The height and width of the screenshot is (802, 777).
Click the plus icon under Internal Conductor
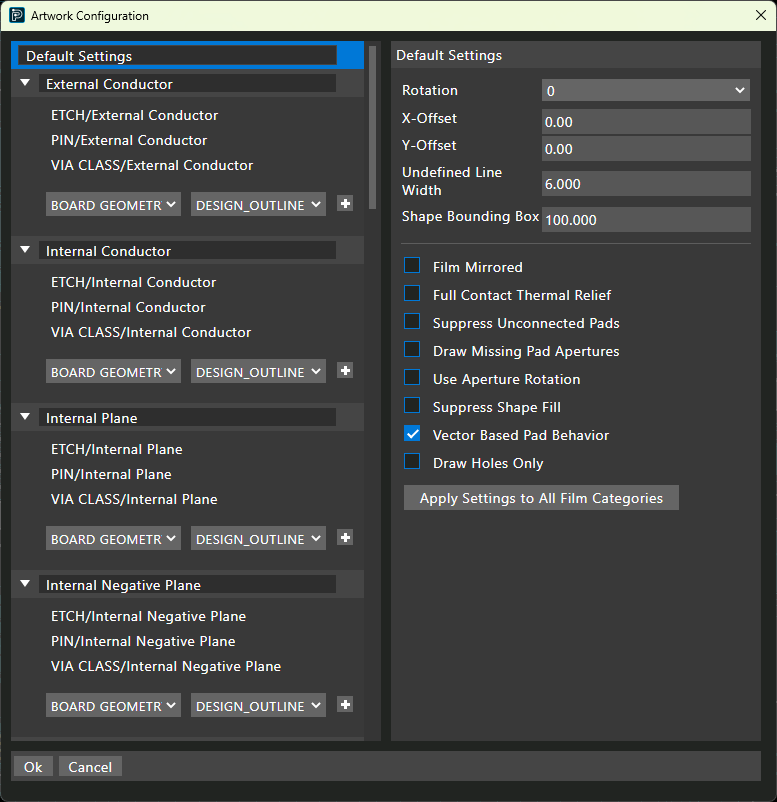coord(344,371)
